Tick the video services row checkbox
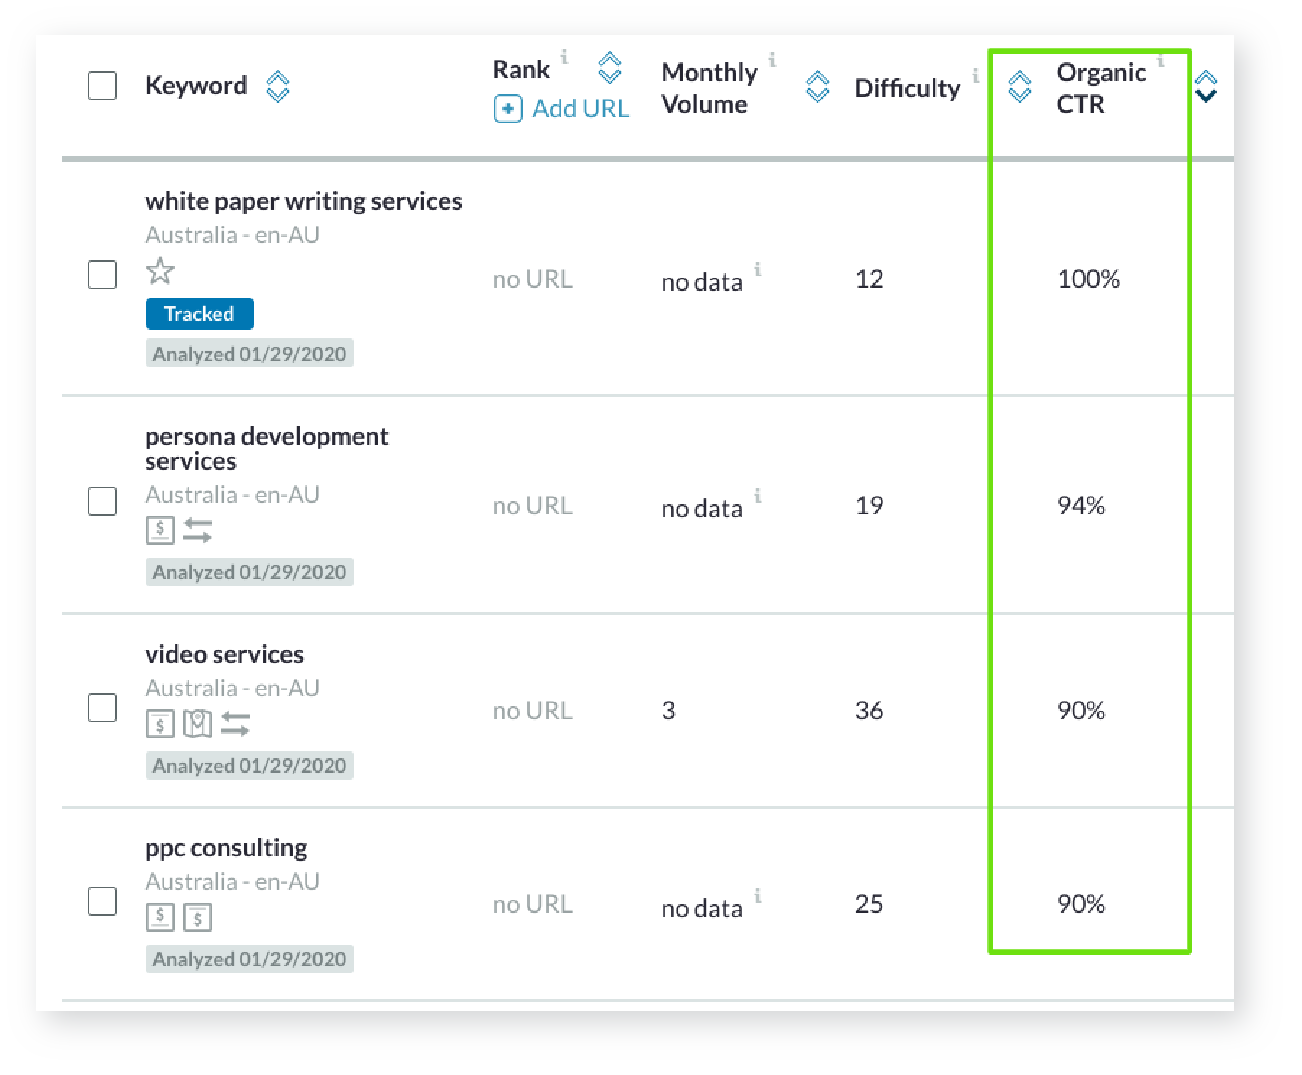The width and height of the screenshot is (1302, 1075). (102, 708)
